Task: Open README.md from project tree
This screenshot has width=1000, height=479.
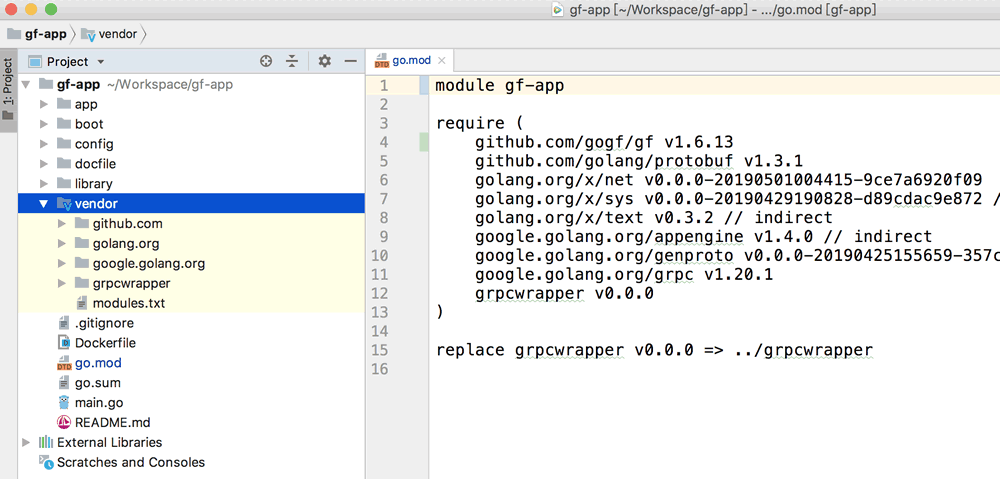Action: [x=112, y=423]
